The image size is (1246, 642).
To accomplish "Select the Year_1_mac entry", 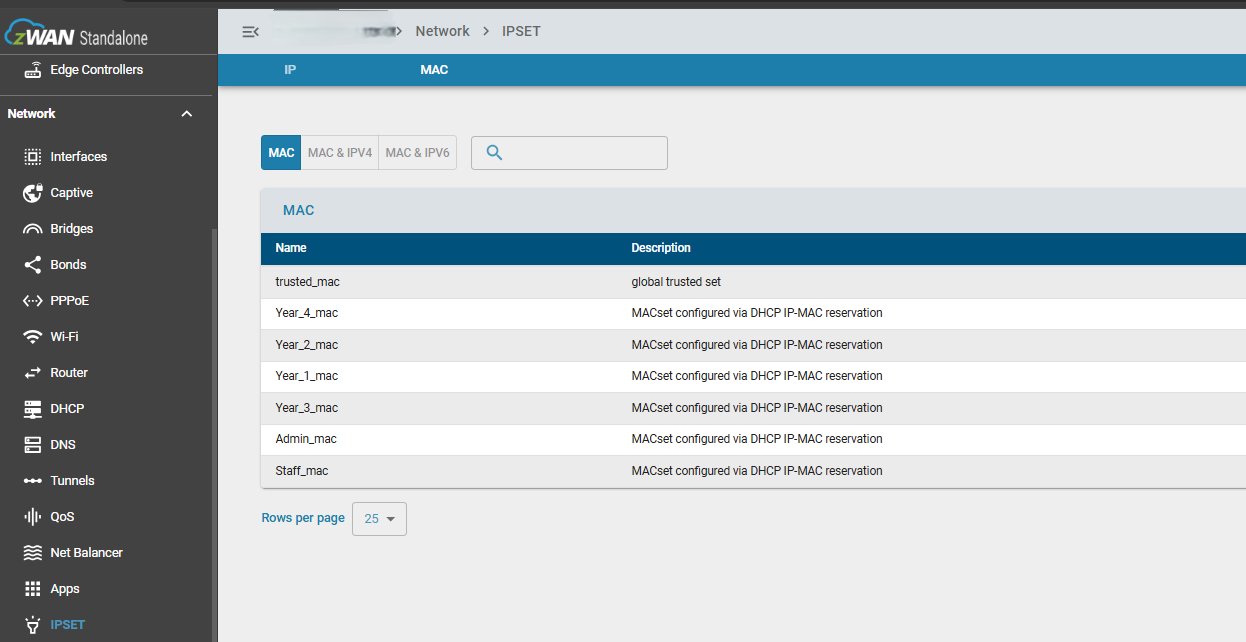I will 753,376.
